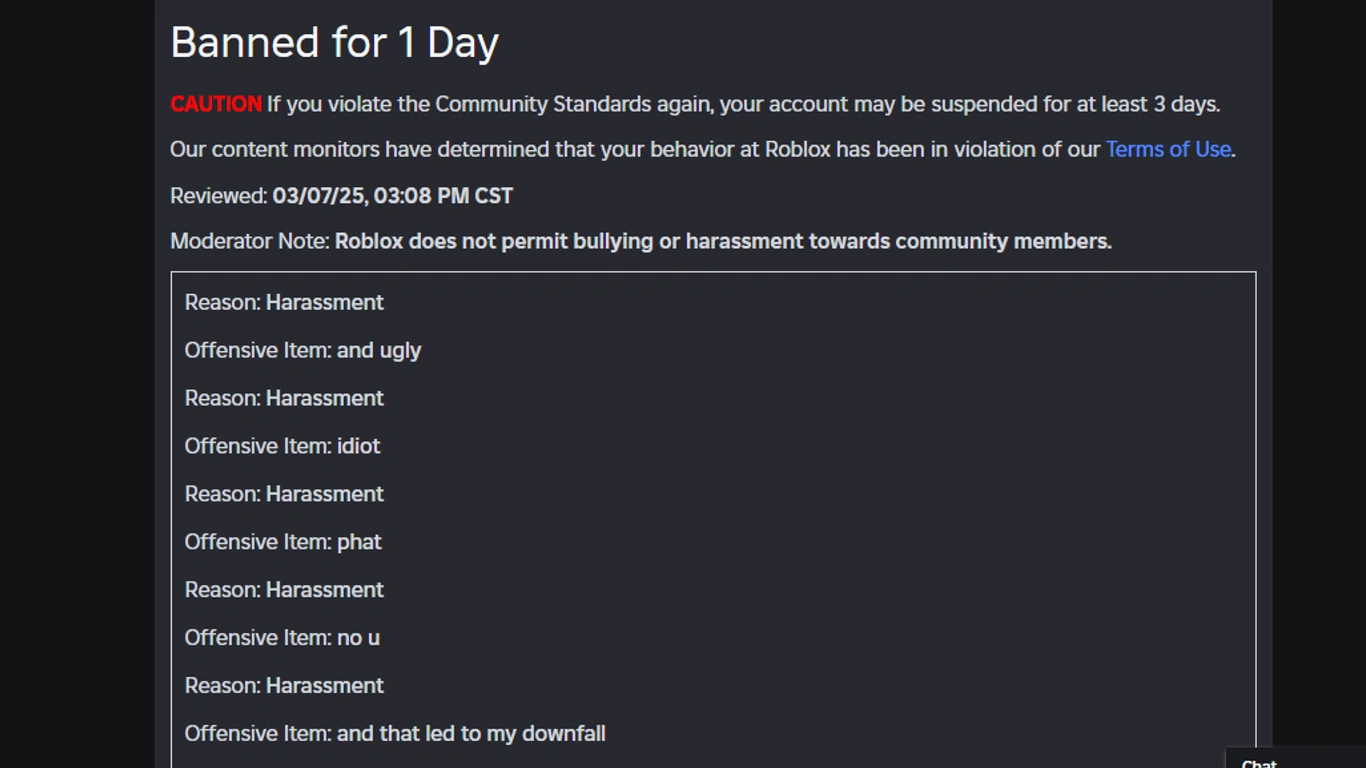The image size is (1366, 768).
Task: Click the second 'Reason: Harassment' entry
Action: 283,398
